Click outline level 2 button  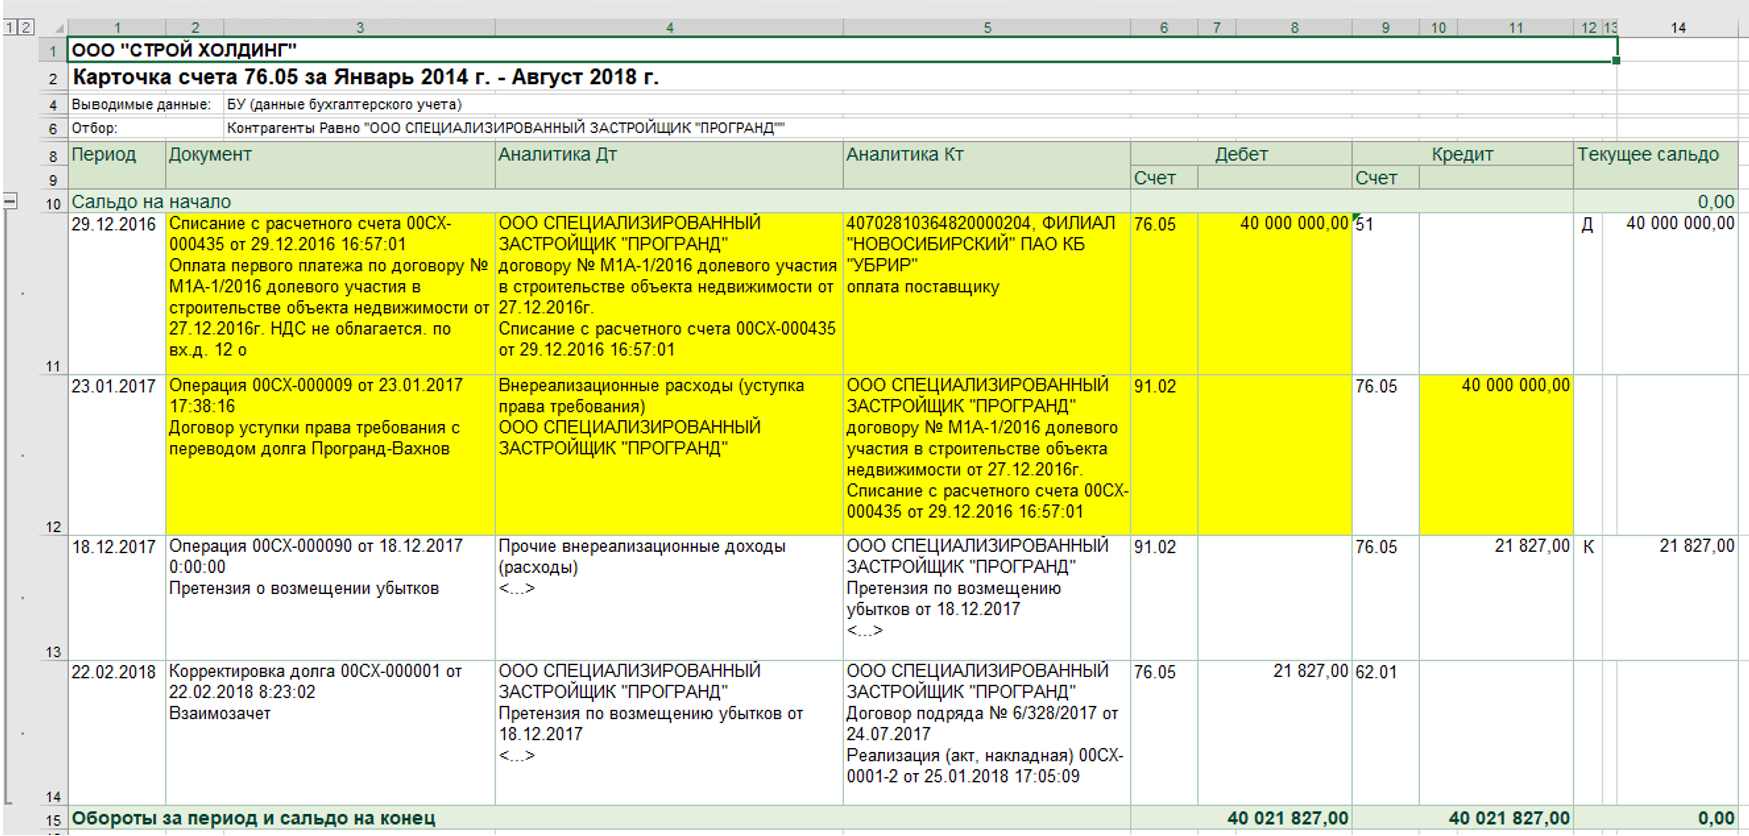(26, 27)
